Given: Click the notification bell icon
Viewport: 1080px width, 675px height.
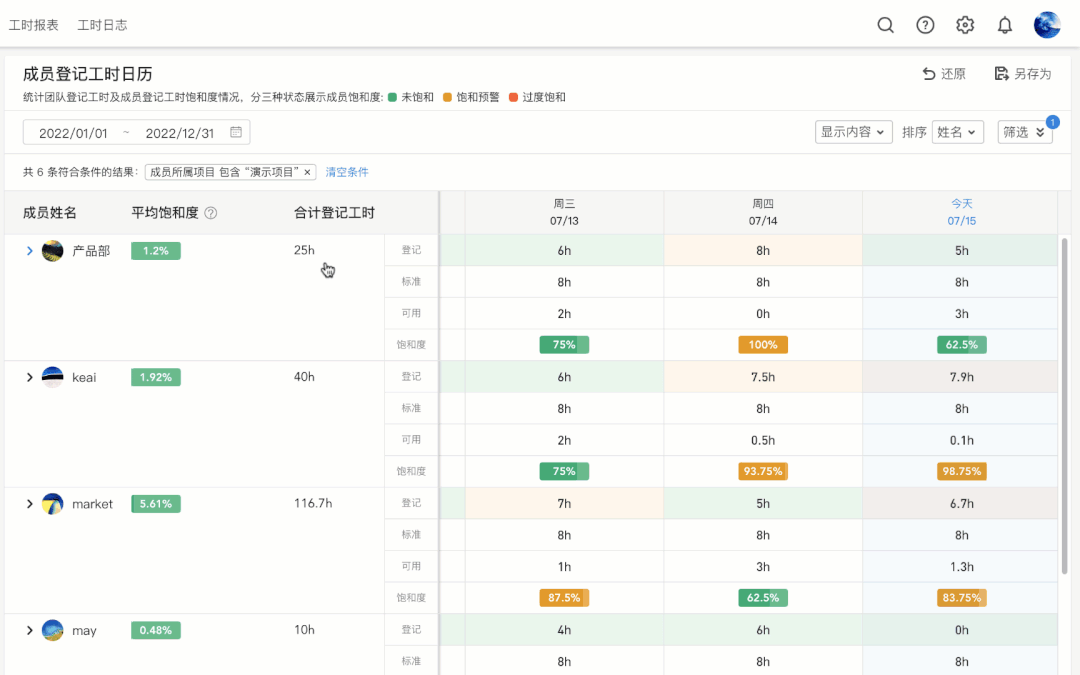Looking at the screenshot, I should (x=1004, y=25).
